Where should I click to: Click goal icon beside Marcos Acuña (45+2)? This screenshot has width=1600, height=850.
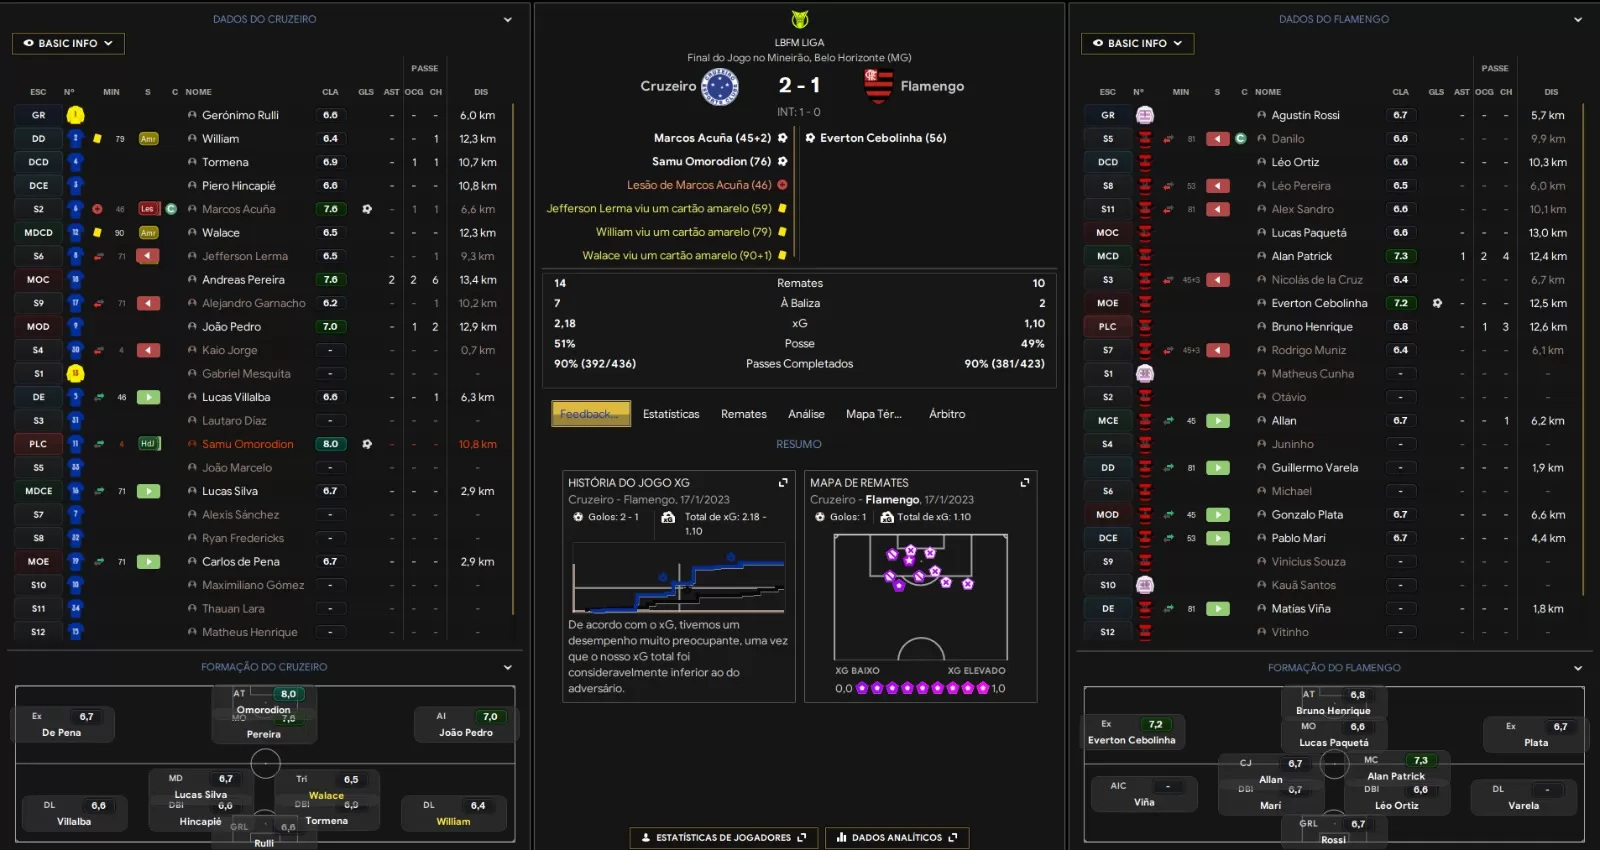pyautogui.click(x=782, y=138)
